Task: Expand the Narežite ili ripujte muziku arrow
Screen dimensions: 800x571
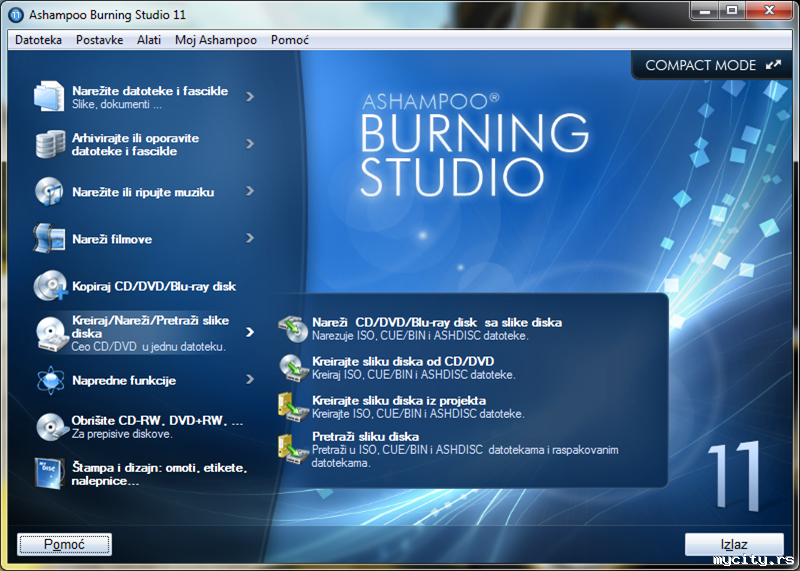Action: (250, 191)
